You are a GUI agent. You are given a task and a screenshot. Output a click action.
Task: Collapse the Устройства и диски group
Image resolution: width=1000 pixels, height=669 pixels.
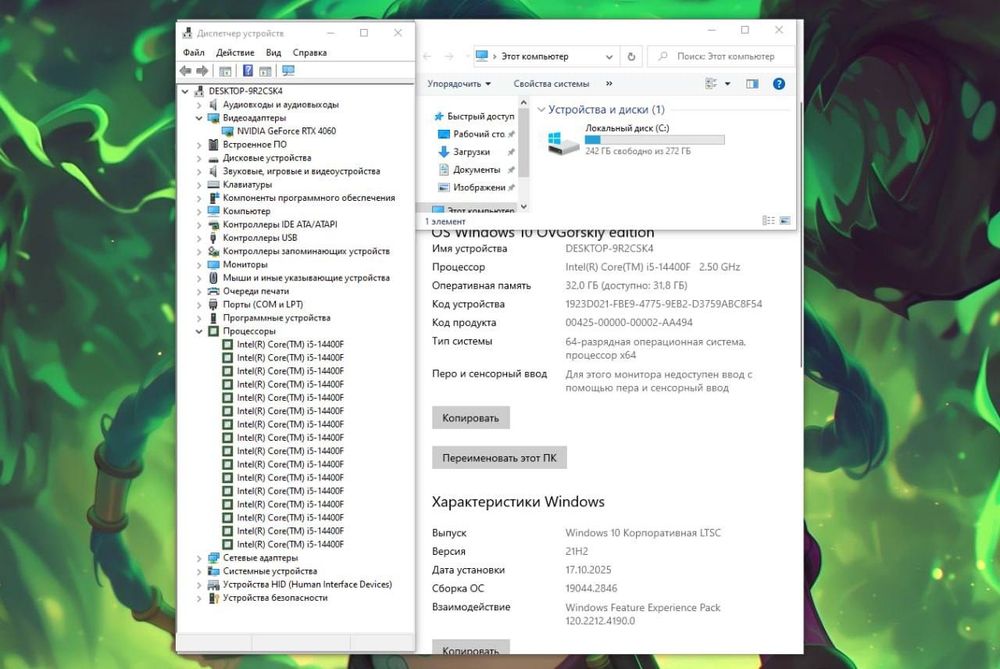coord(541,110)
